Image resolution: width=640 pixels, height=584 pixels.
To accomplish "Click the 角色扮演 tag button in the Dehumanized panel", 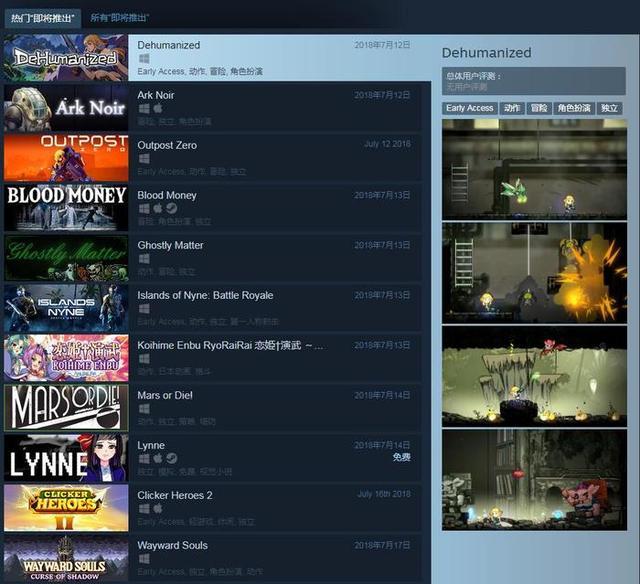I will (x=574, y=108).
